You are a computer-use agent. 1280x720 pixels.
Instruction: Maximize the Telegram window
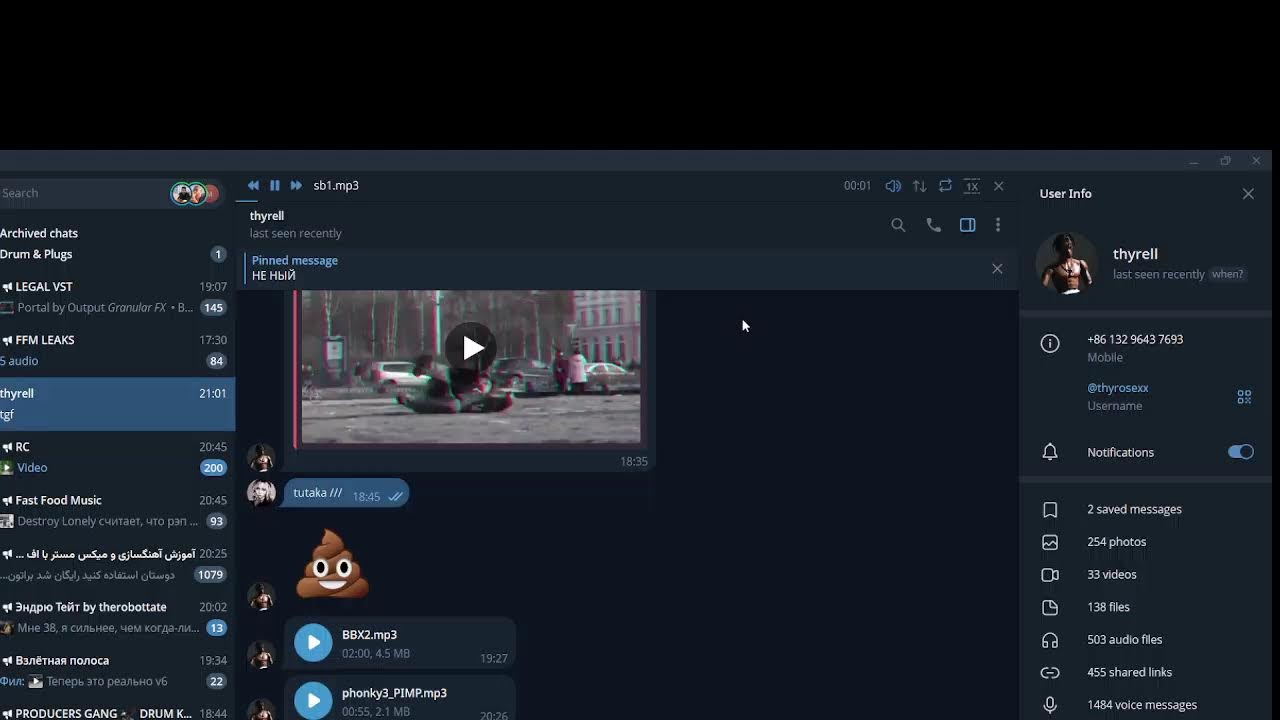[x=1225, y=161]
